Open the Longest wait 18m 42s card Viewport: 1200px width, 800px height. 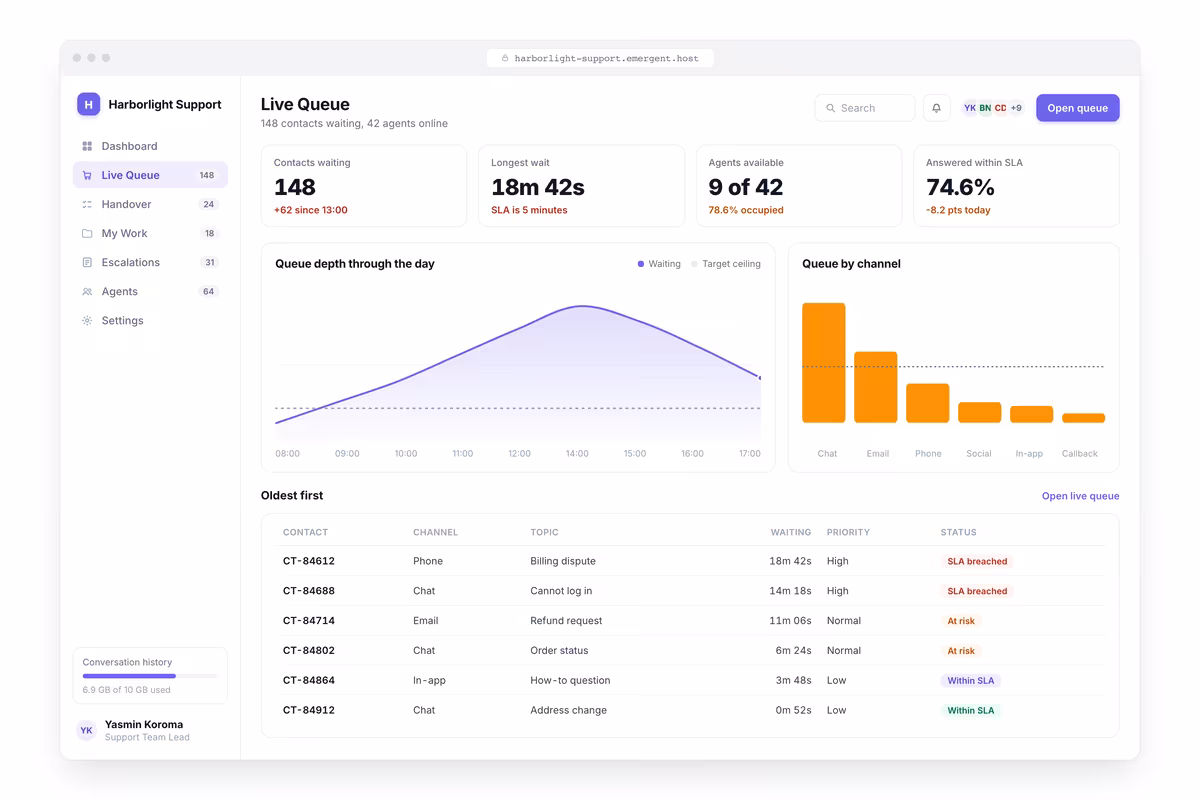(x=581, y=186)
